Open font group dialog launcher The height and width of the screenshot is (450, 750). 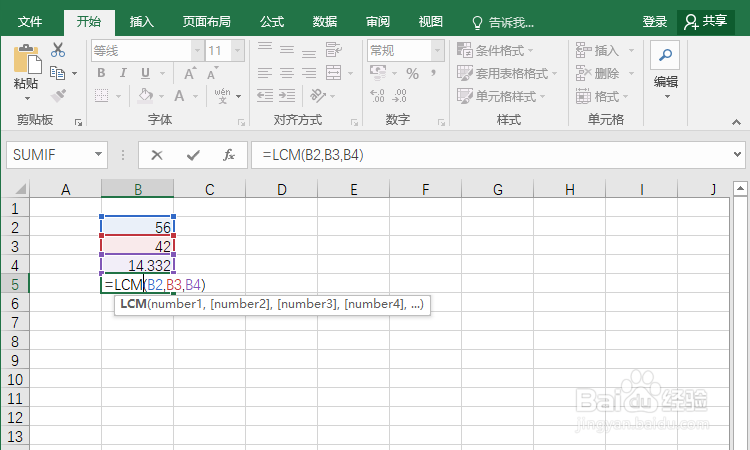tap(241, 122)
